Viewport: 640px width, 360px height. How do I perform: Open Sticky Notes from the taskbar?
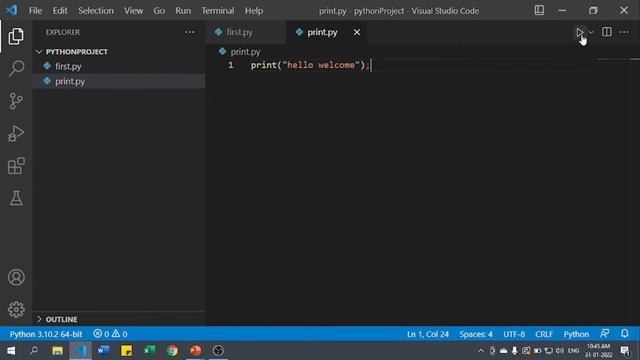click(x=127, y=351)
